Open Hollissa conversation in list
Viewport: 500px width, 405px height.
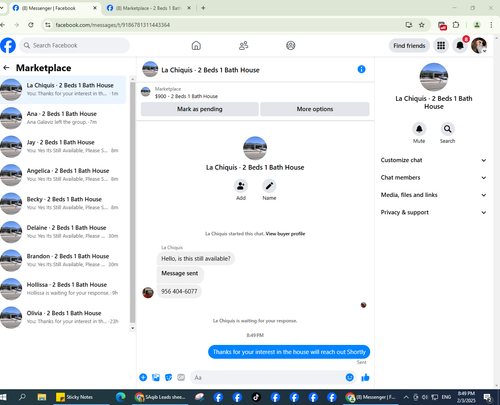tap(63, 289)
